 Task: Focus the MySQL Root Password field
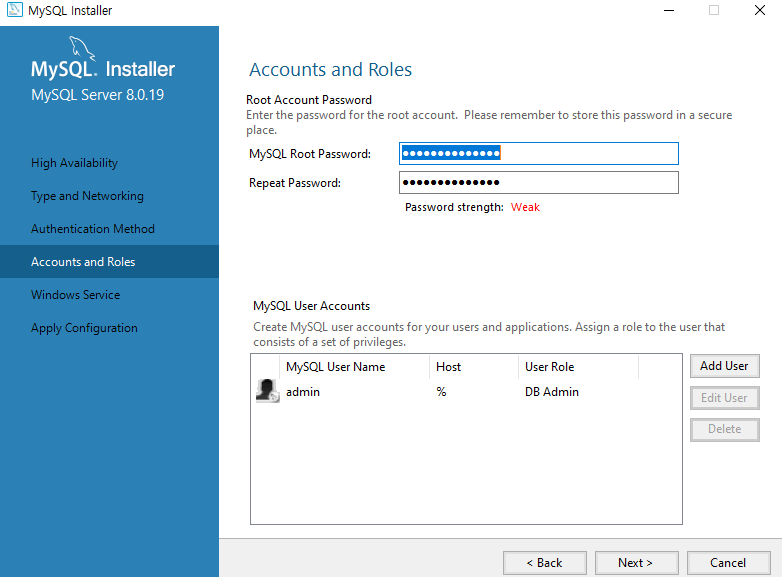click(539, 154)
